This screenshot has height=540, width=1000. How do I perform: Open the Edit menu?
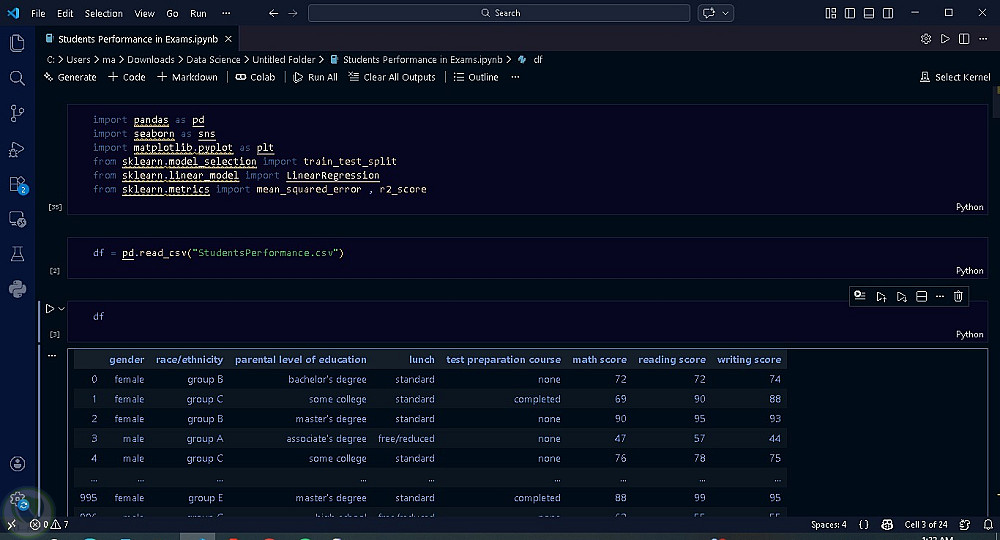[x=65, y=13]
